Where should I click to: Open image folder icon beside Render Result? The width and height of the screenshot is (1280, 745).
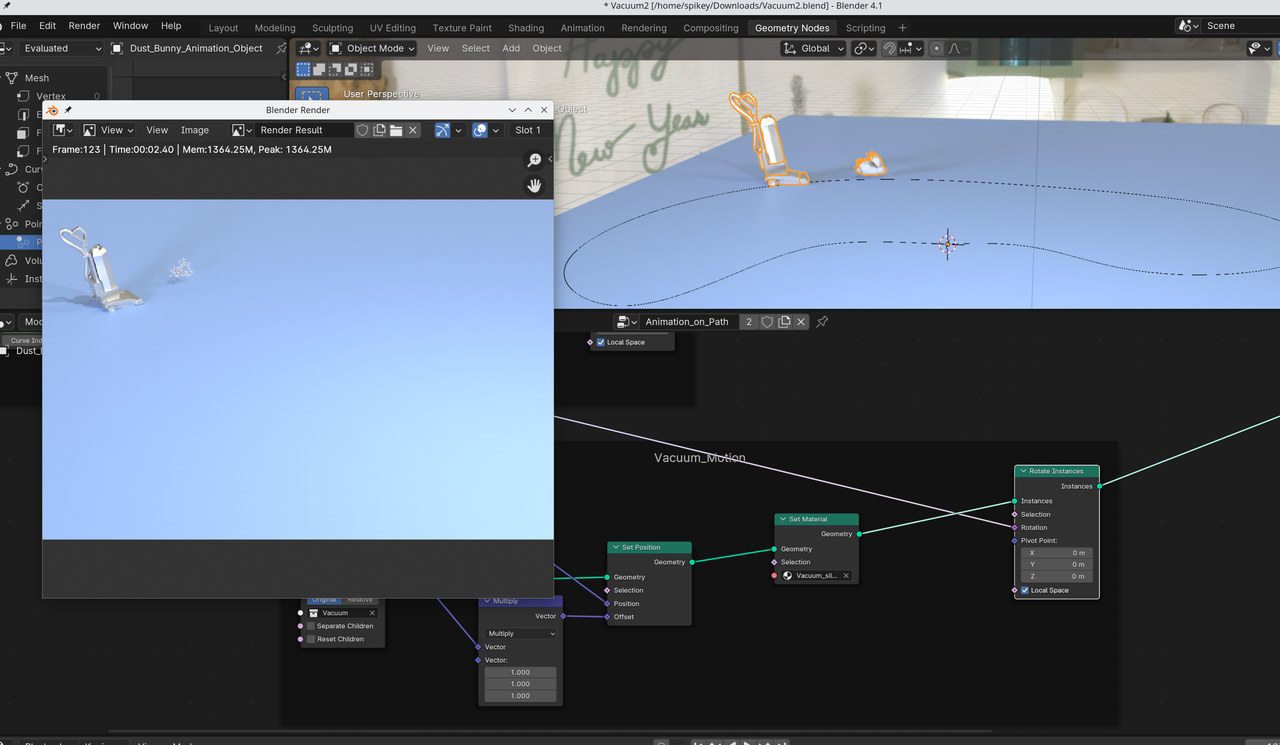(x=396, y=130)
